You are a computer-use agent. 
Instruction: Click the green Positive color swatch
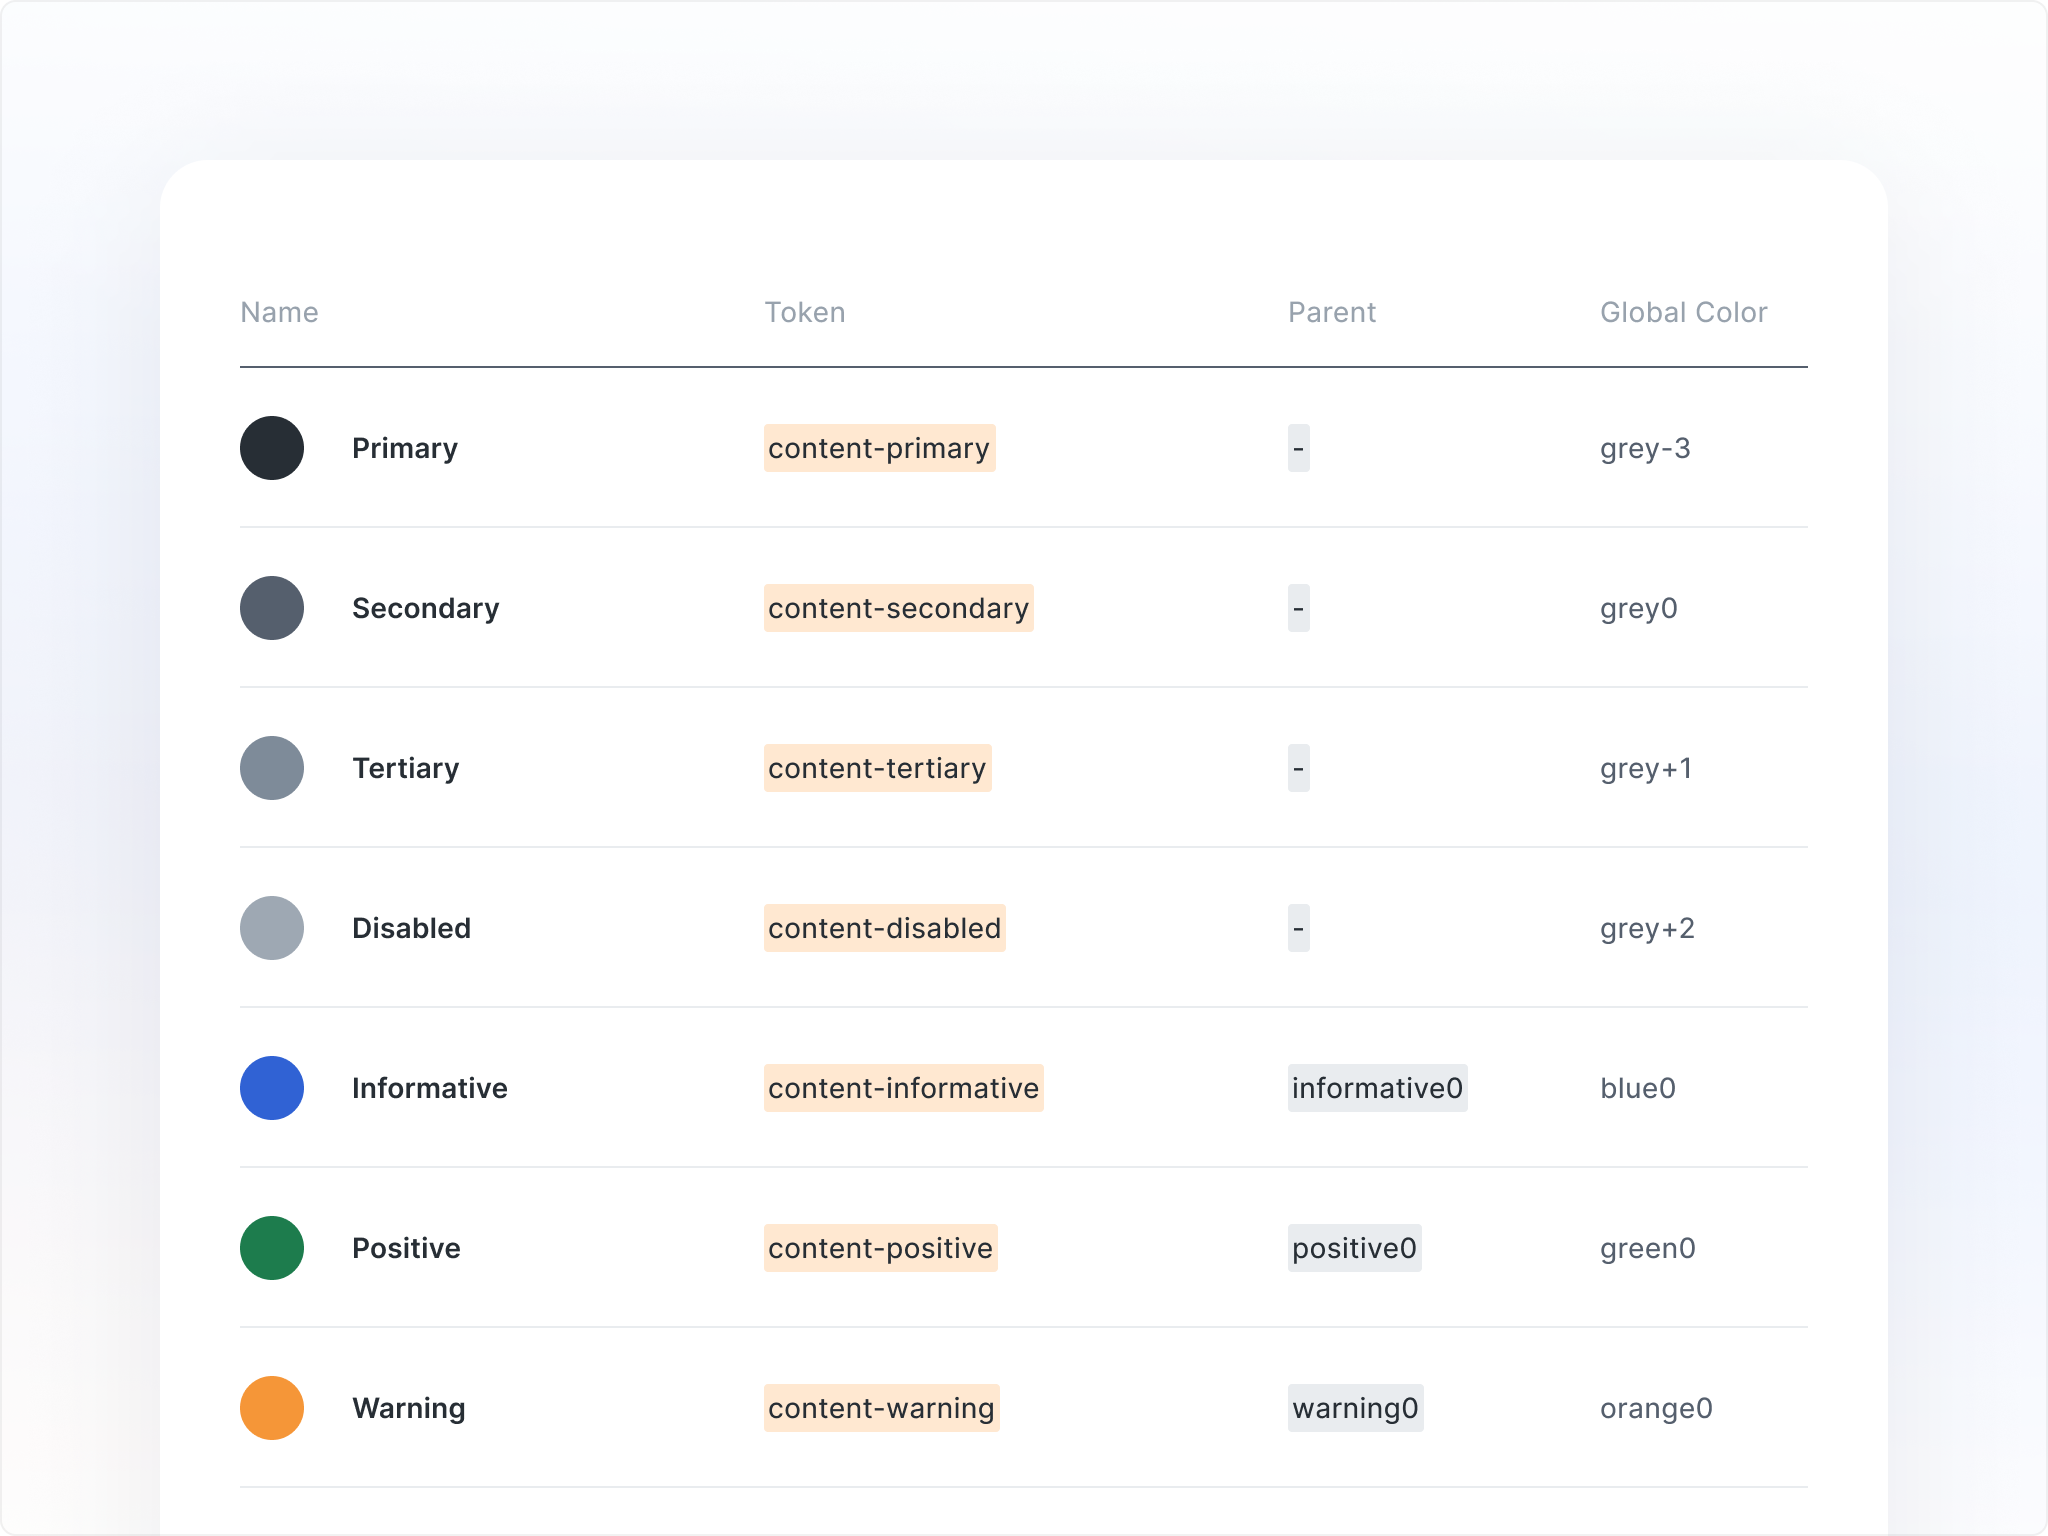(x=272, y=1248)
